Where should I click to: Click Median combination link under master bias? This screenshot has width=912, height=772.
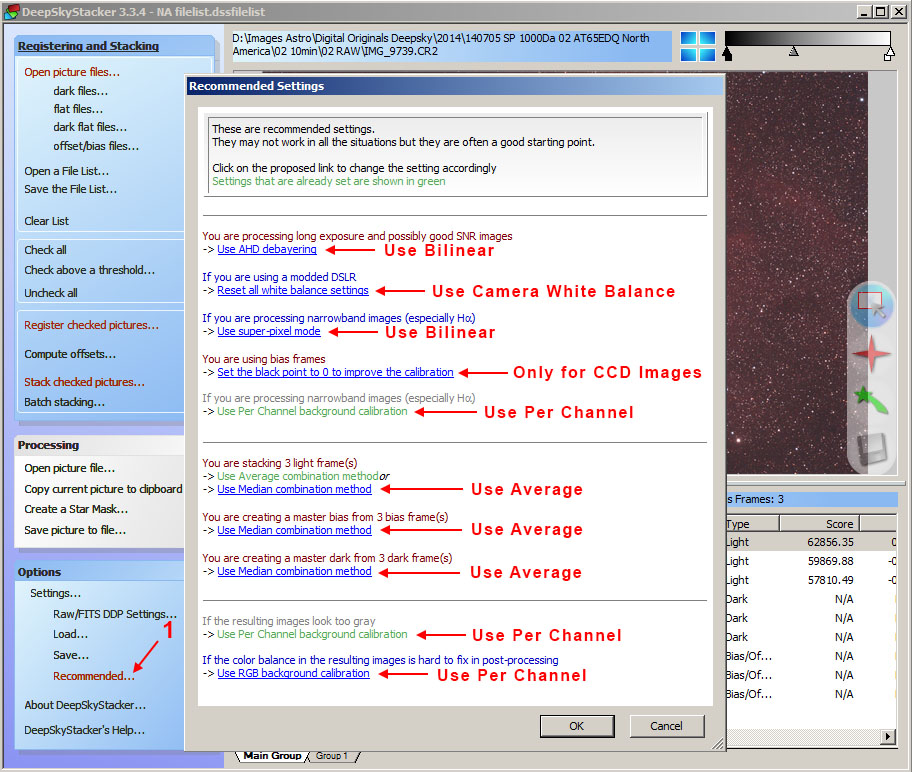tap(294, 530)
